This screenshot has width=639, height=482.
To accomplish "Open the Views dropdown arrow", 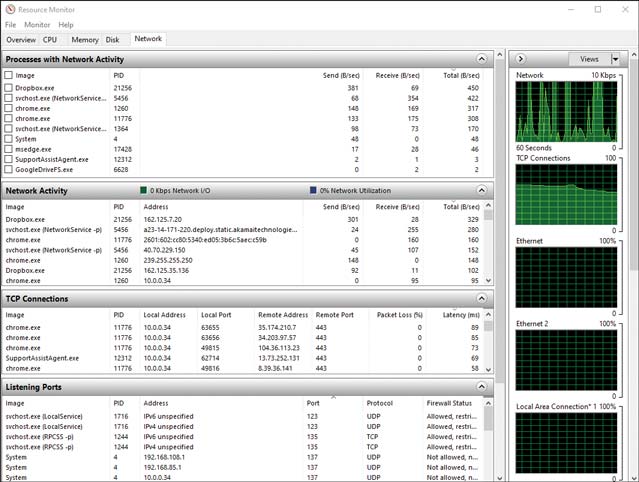I will 615,59.
